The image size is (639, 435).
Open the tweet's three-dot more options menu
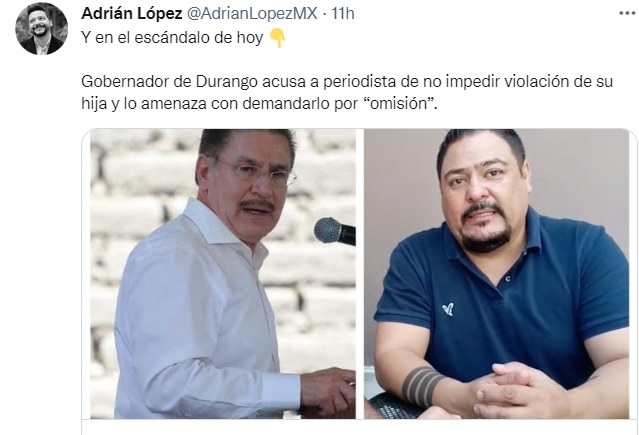(x=627, y=13)
